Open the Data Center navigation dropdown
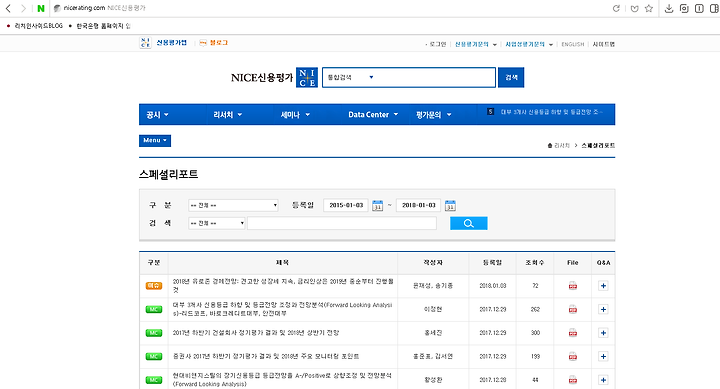 coord(373,115)
